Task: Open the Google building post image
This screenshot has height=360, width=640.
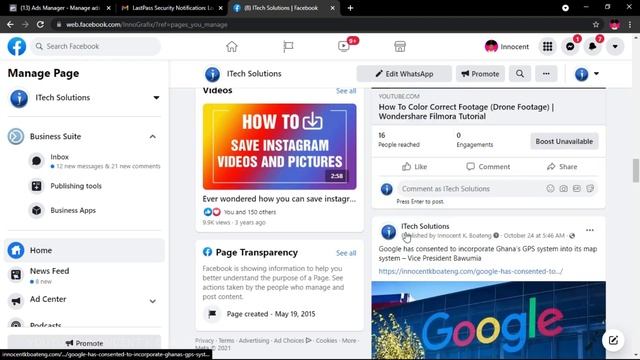Action: click(x=489, y=320)
